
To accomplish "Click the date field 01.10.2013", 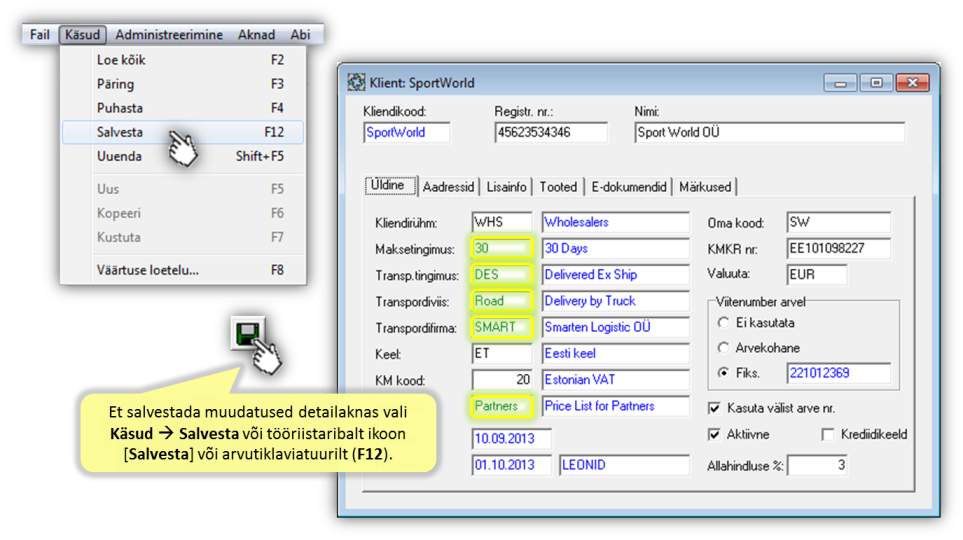I will 512,465.
